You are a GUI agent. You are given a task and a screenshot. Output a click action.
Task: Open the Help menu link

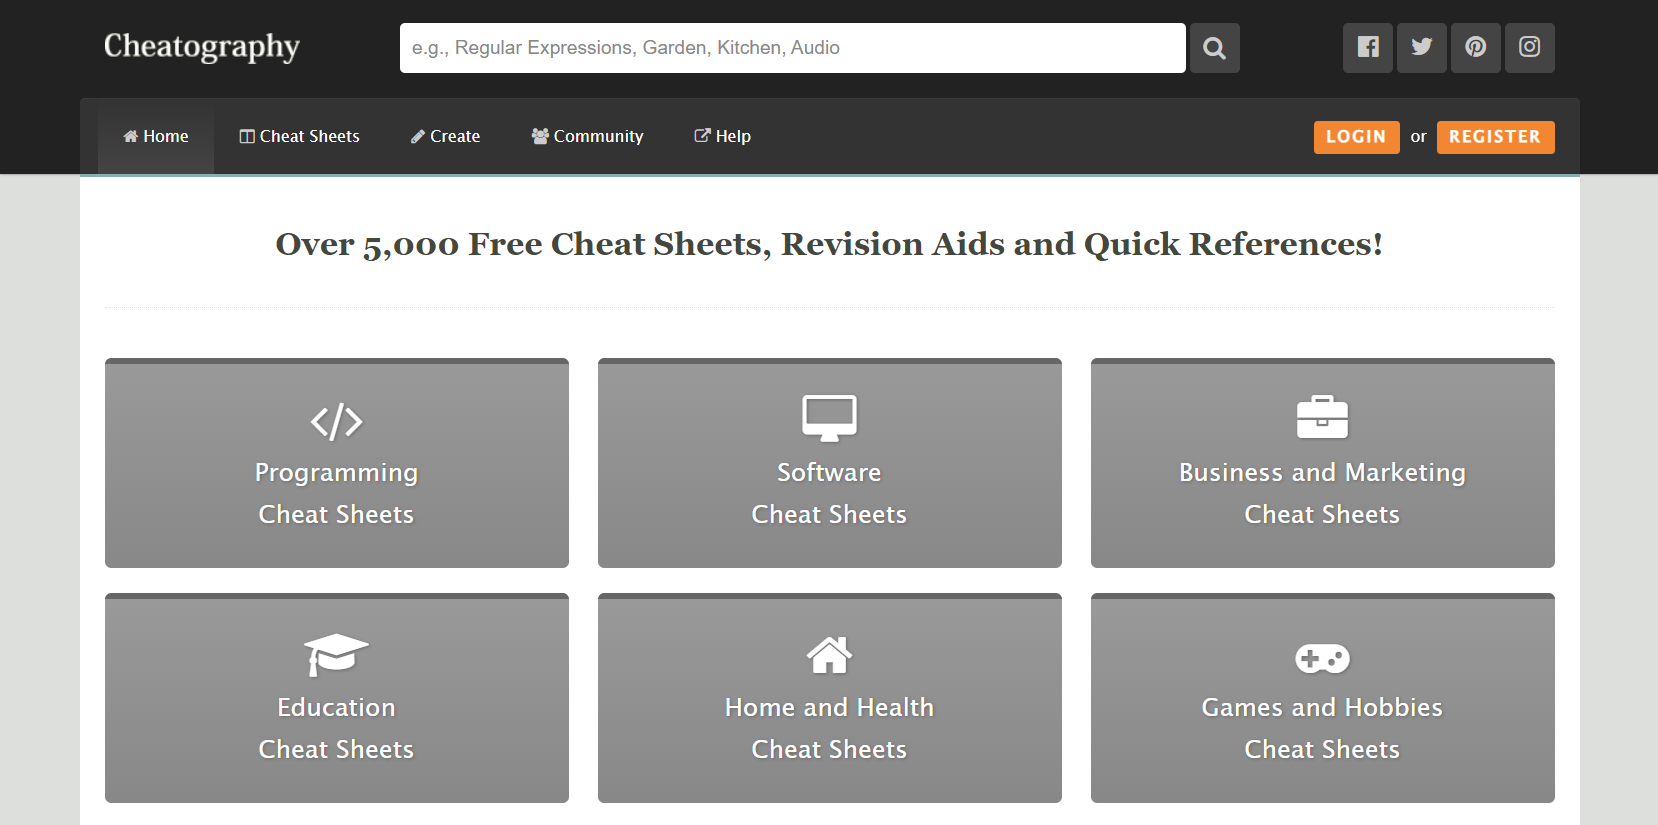(x=722, y=136)
